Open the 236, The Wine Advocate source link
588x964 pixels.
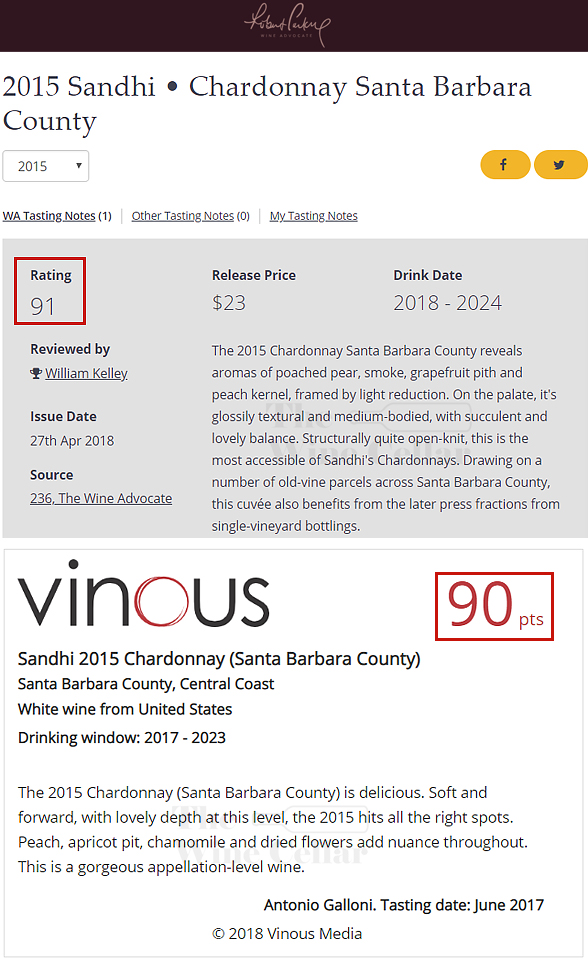point(101,498)
